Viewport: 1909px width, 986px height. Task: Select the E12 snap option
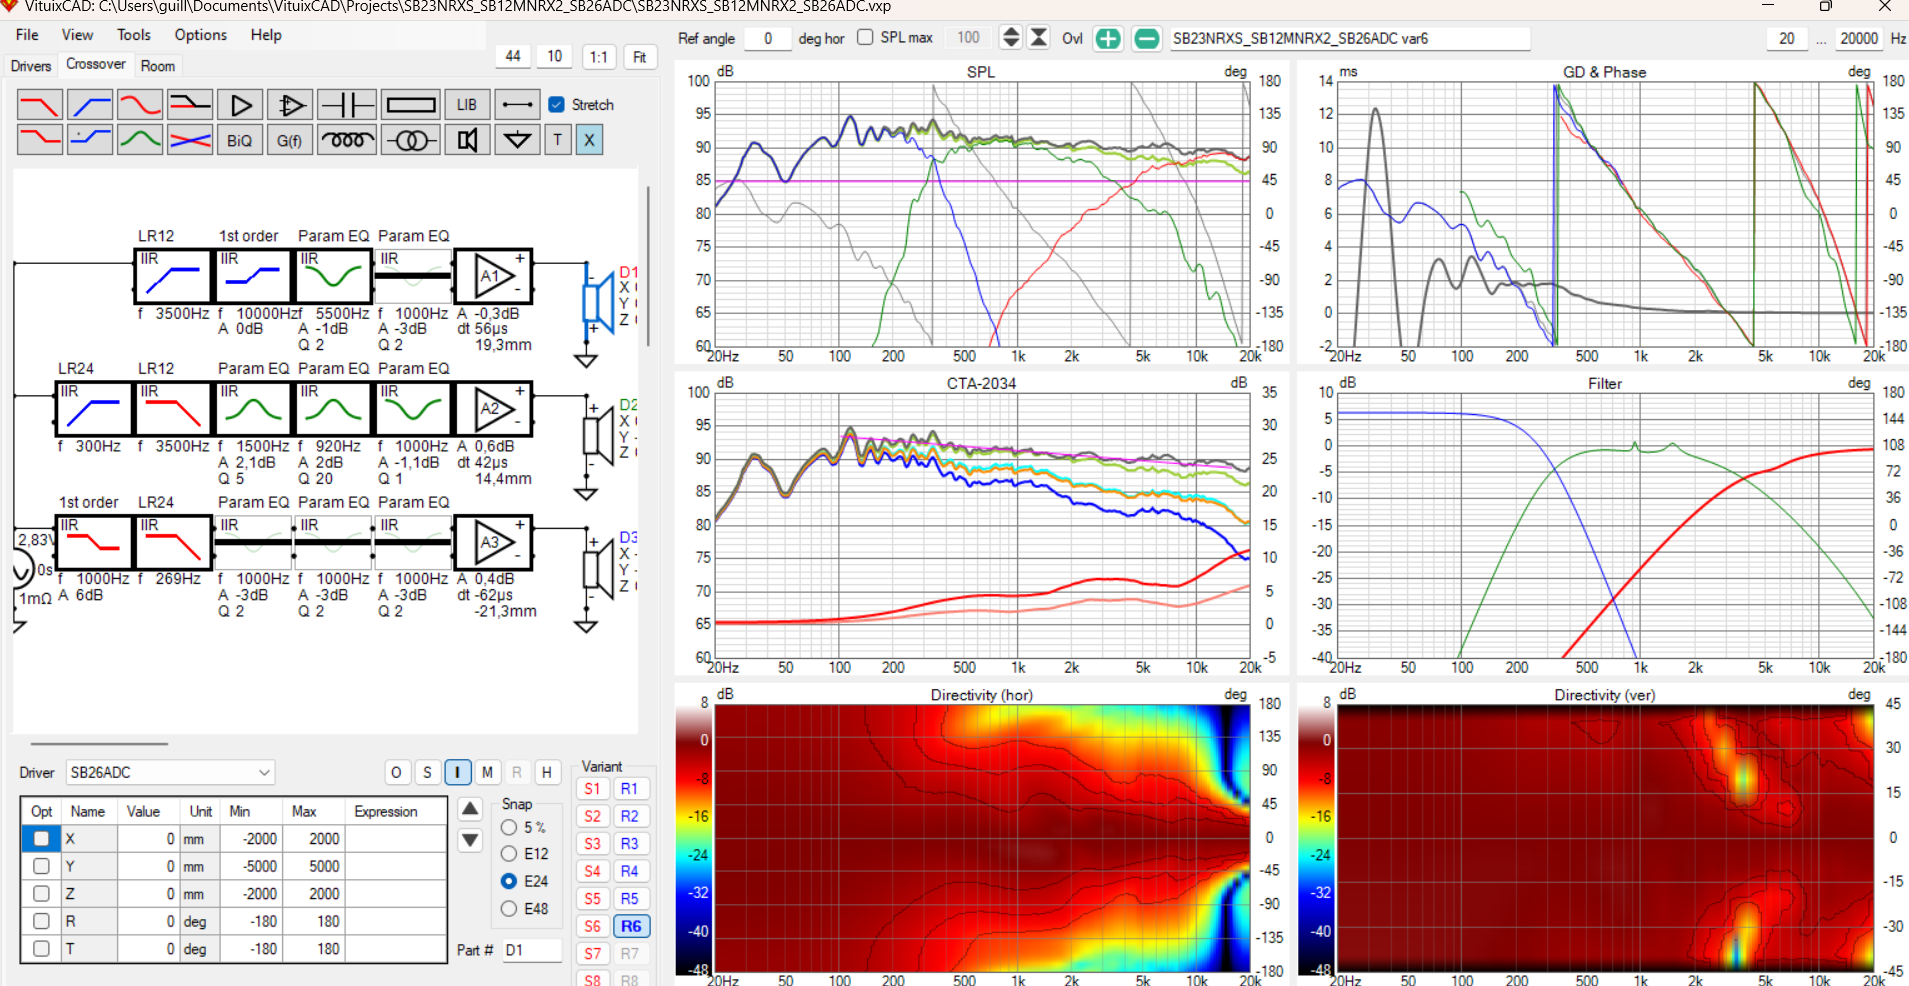[509, 854]
